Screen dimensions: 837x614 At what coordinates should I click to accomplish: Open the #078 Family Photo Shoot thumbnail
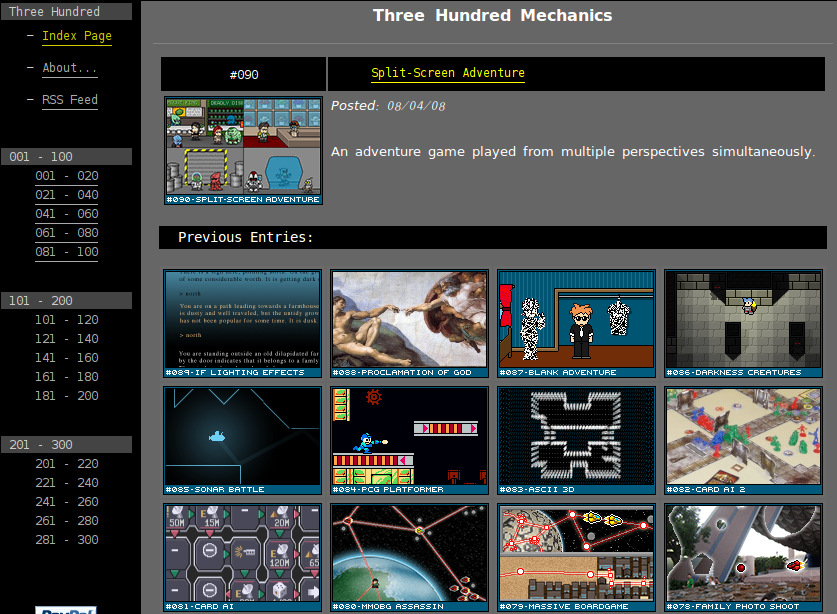pos(744,557)
